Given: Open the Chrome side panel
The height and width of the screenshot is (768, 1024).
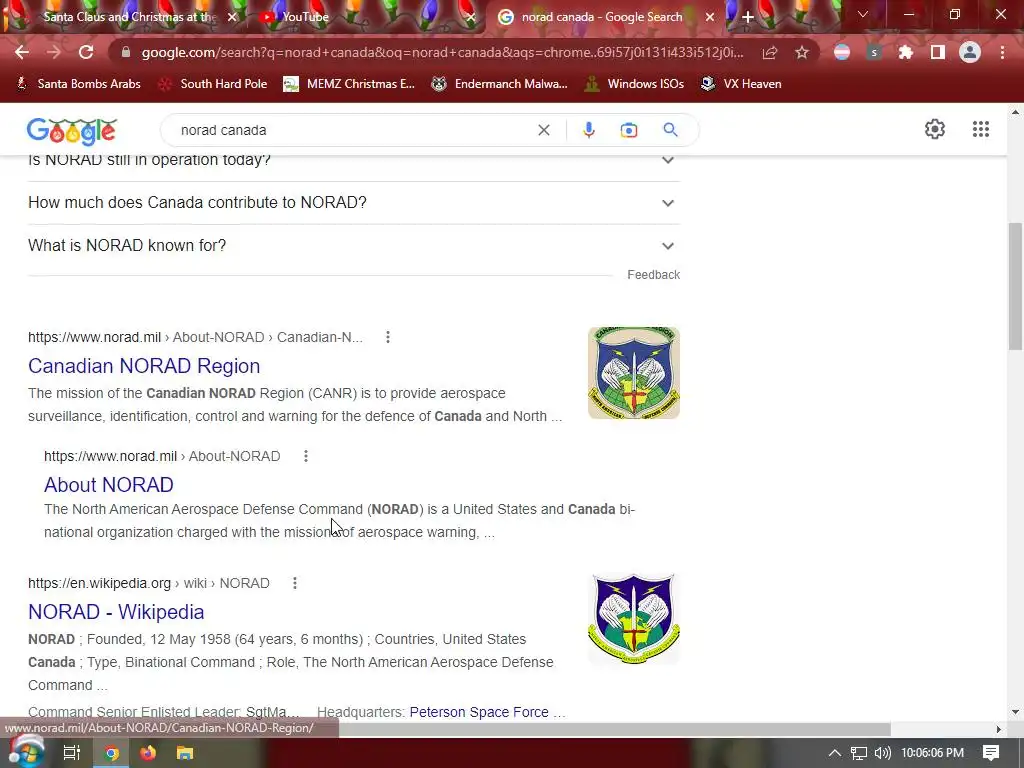Looking at the screenshot, I should (938, 52).
